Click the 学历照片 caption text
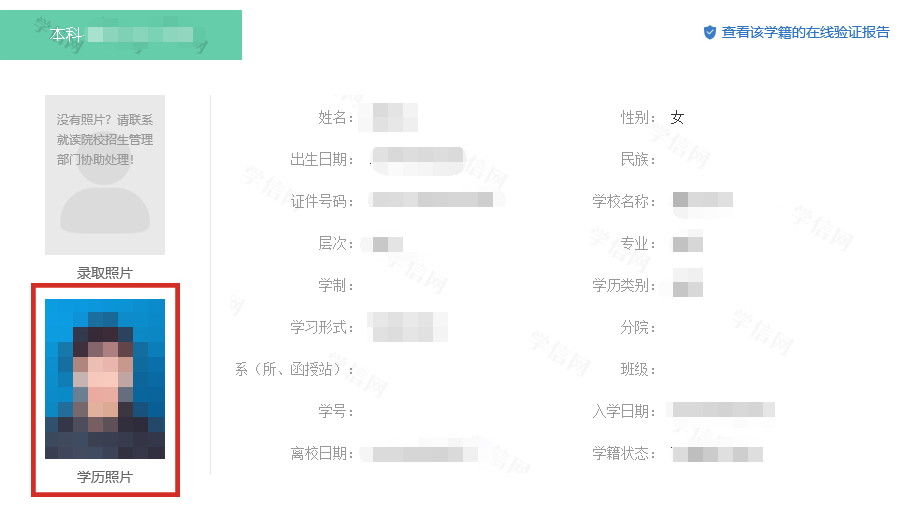 [x=105, y=477]
